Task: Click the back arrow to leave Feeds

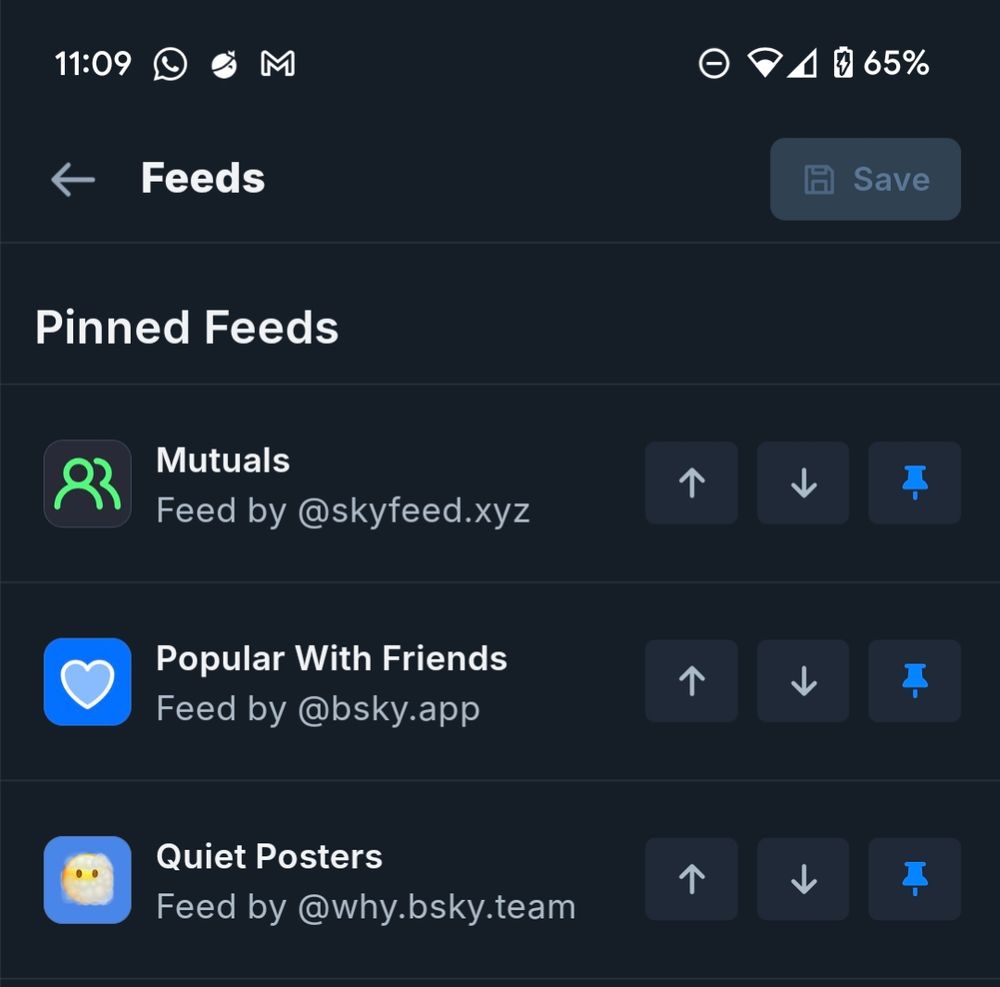Action: tap(70, 180)
